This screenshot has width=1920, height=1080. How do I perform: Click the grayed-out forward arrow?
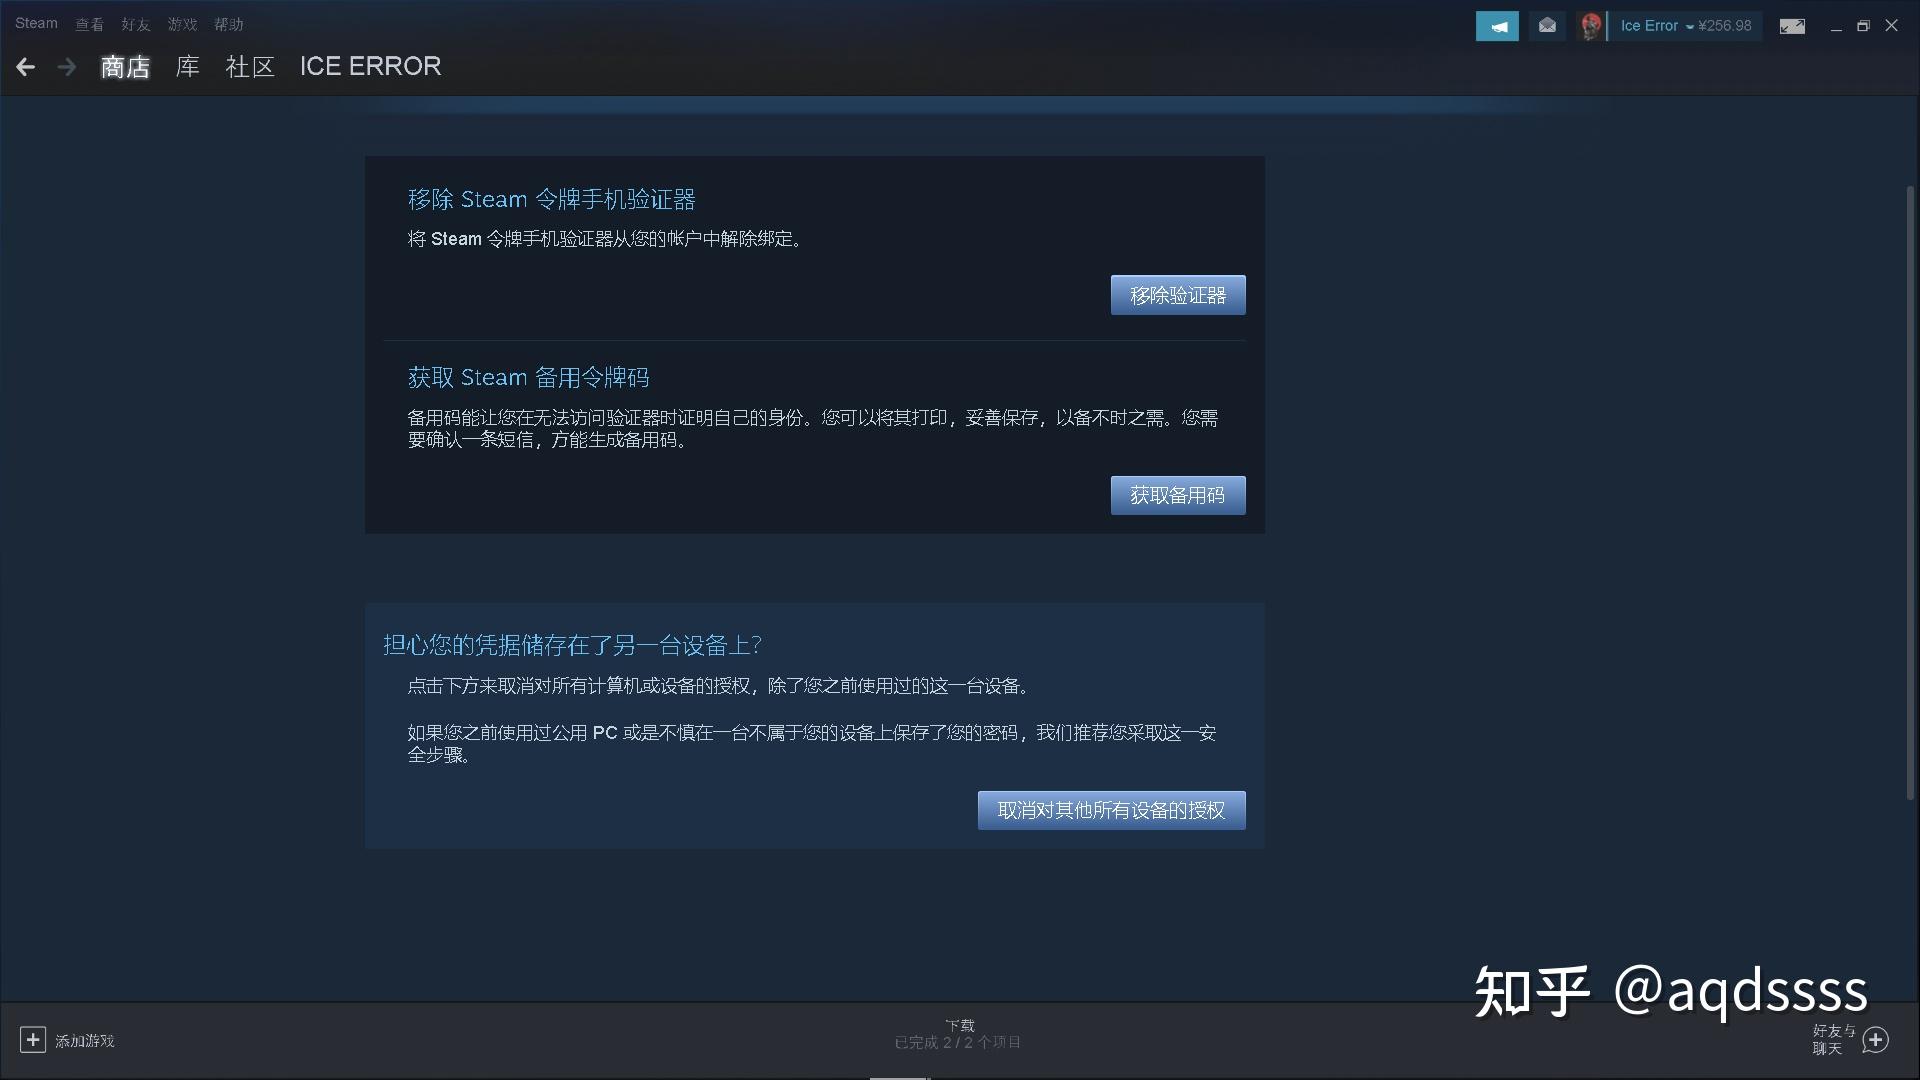click(x=66, y=66)
